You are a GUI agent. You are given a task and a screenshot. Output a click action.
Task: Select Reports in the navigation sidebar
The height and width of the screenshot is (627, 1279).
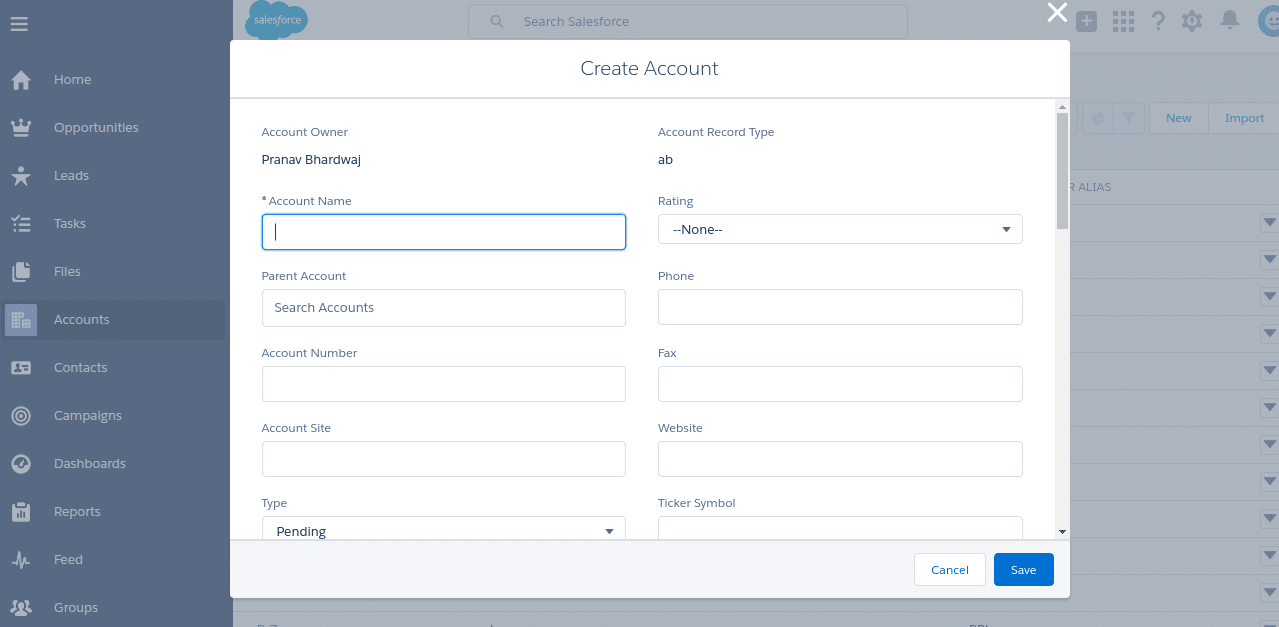77,512
